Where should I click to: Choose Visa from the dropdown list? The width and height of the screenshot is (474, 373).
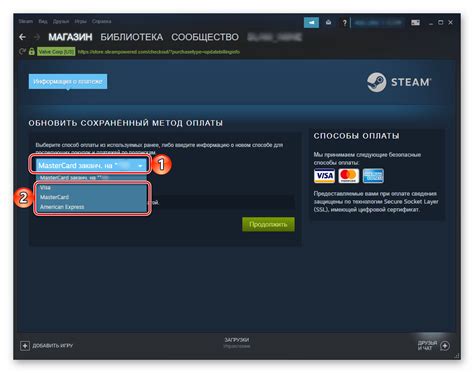click(91, 188)
